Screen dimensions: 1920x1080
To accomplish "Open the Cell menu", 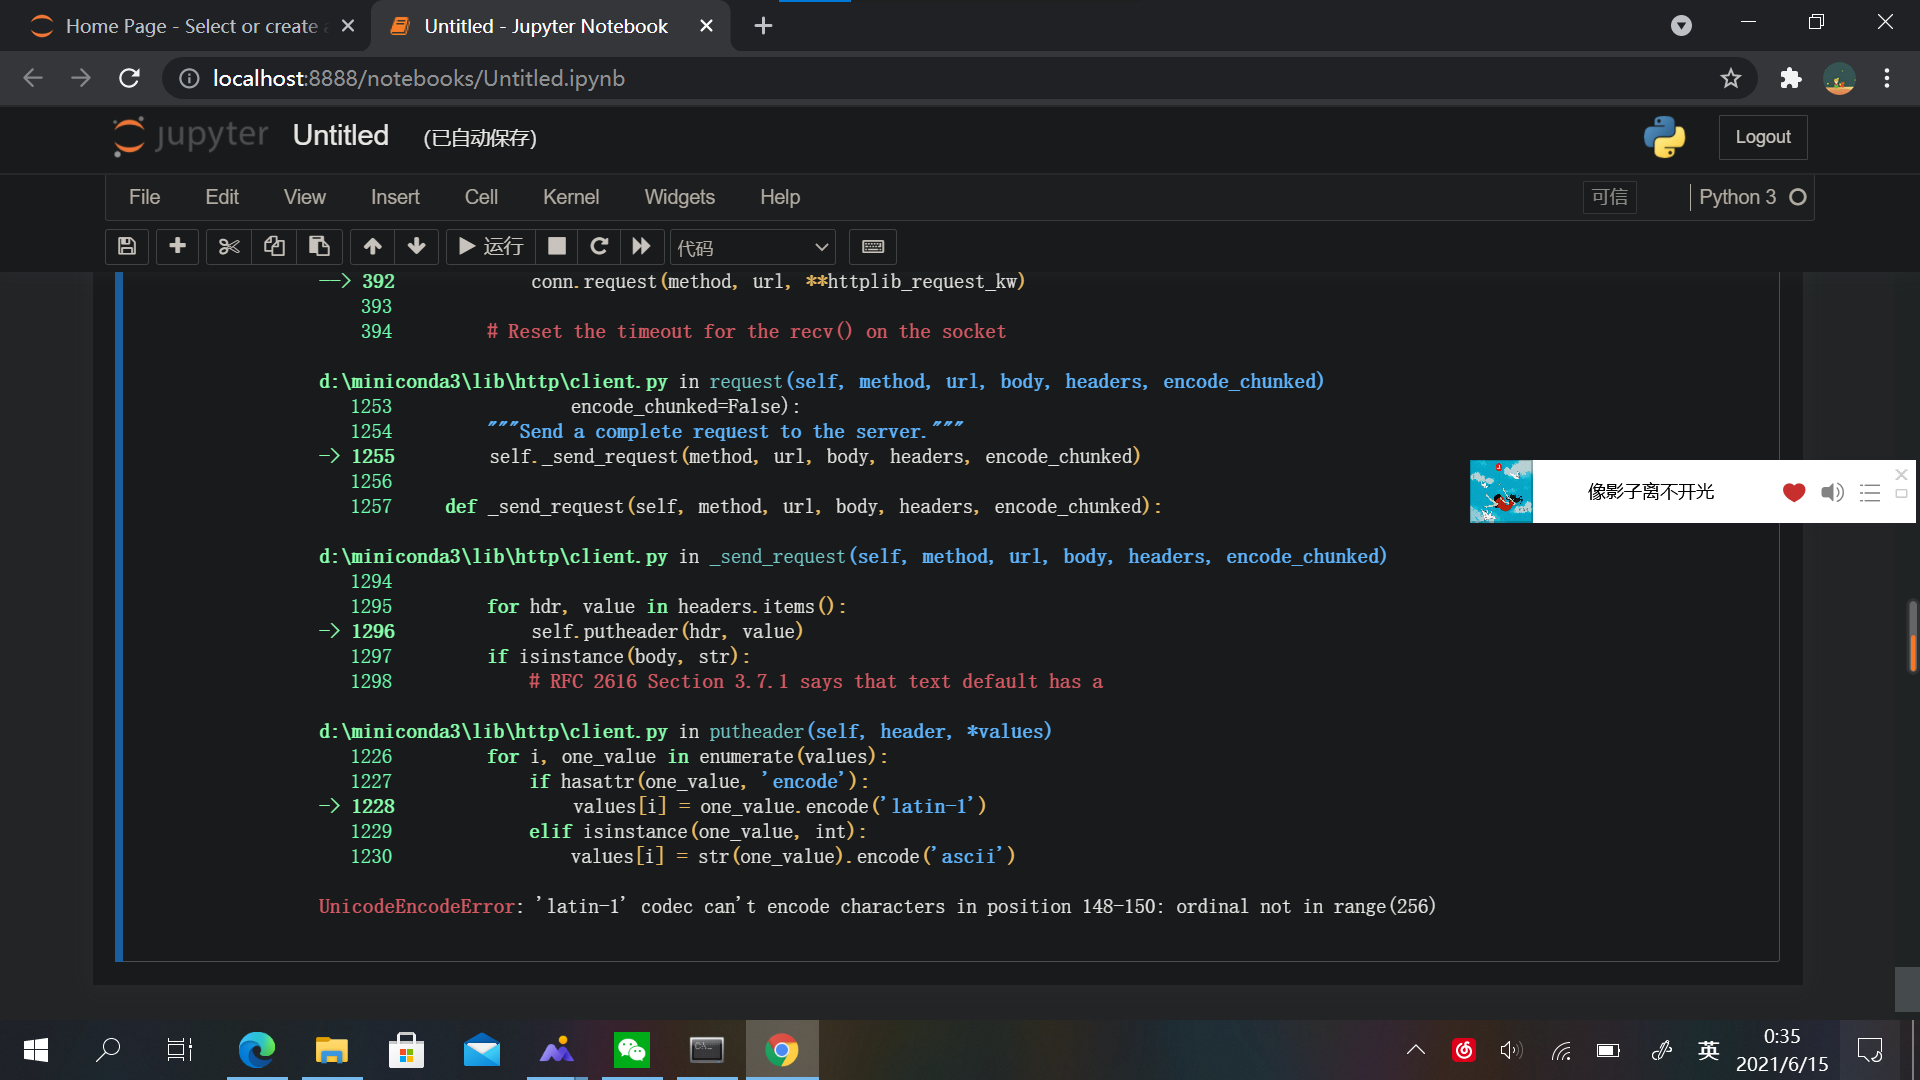I will click(x=481, y=197).
